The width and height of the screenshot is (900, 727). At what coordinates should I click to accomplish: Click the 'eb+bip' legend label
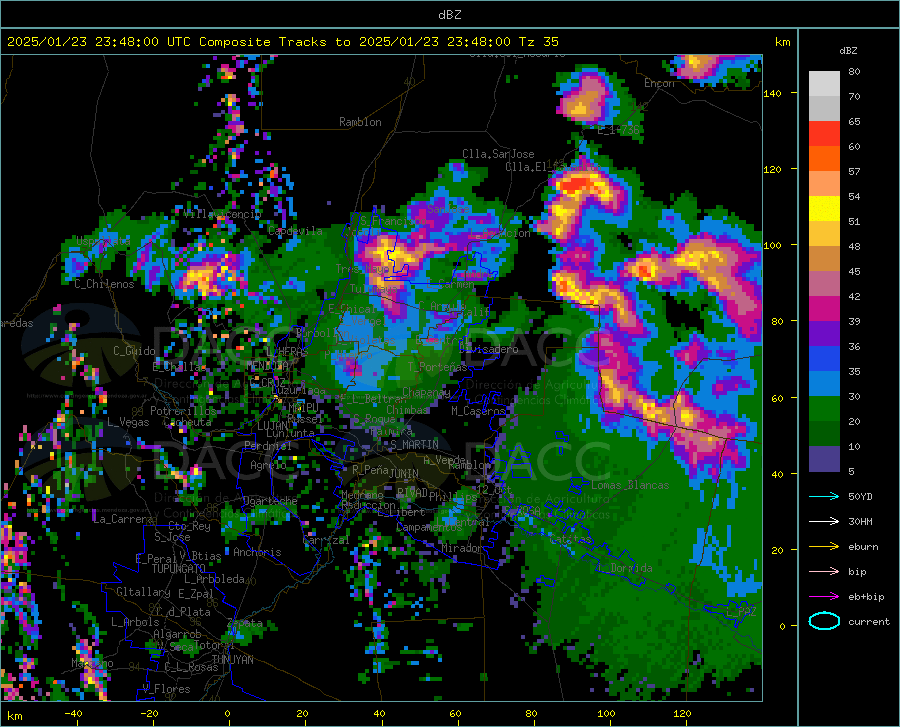pos(866,597)
